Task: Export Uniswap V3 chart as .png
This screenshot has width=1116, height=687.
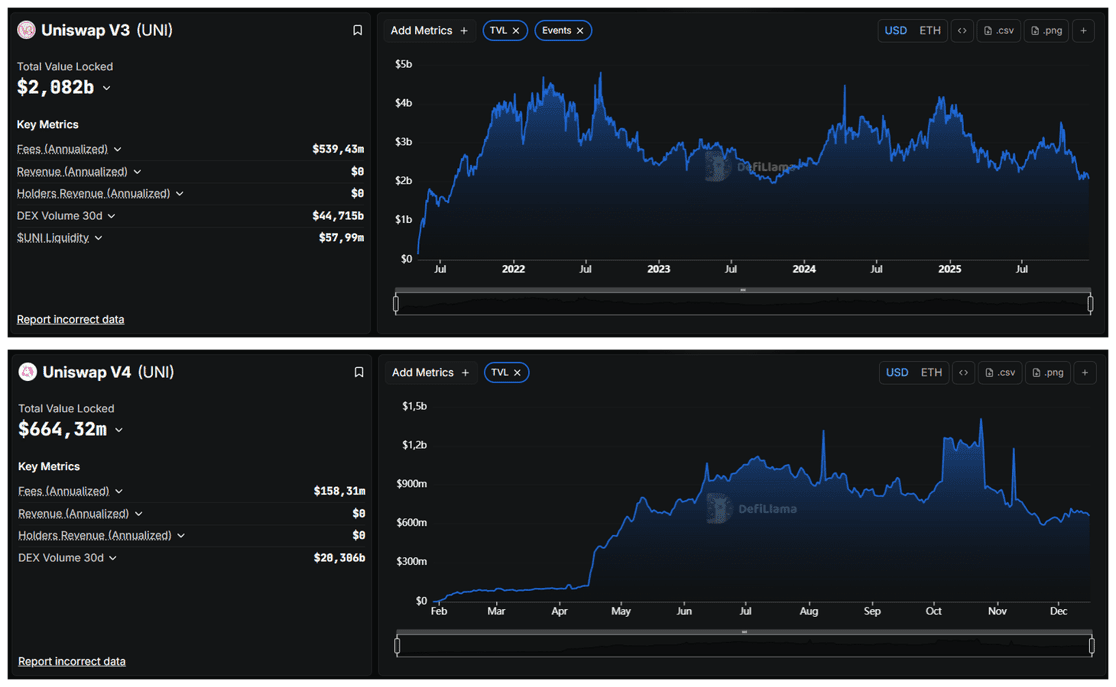Action: (1046, 31)
